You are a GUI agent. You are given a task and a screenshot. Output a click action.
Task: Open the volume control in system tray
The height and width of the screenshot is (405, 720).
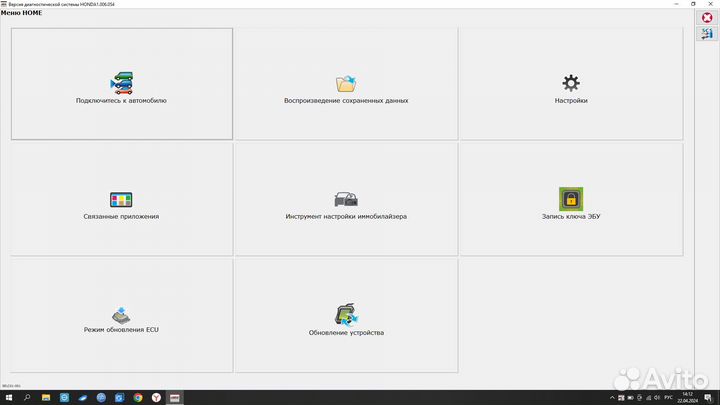655,397
